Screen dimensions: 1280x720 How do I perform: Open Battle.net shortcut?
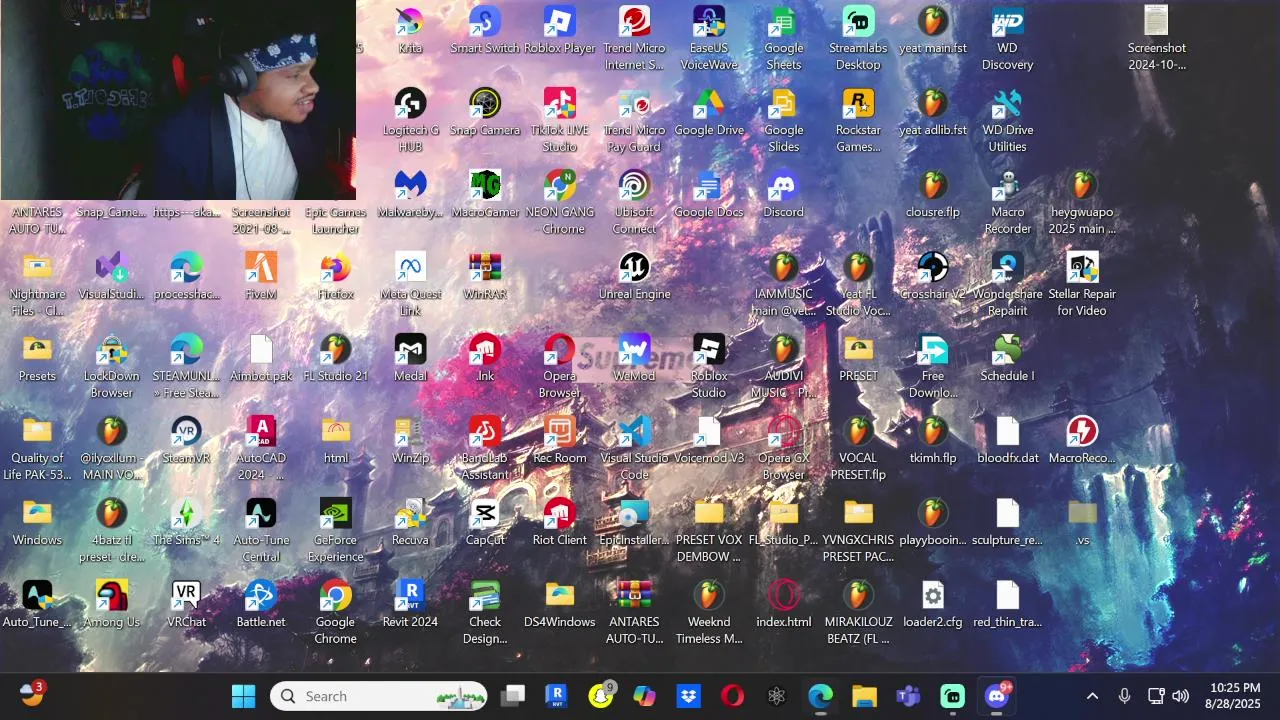pos(261,604)
